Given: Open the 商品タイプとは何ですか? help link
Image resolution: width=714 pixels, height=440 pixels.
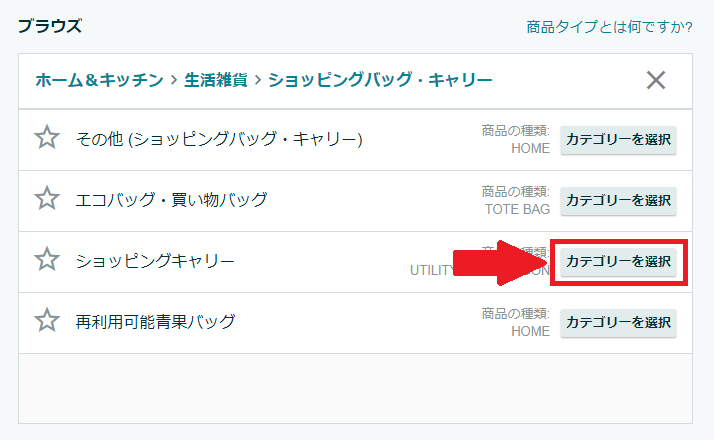Looking at the screenshot, I should pos(609,27).
